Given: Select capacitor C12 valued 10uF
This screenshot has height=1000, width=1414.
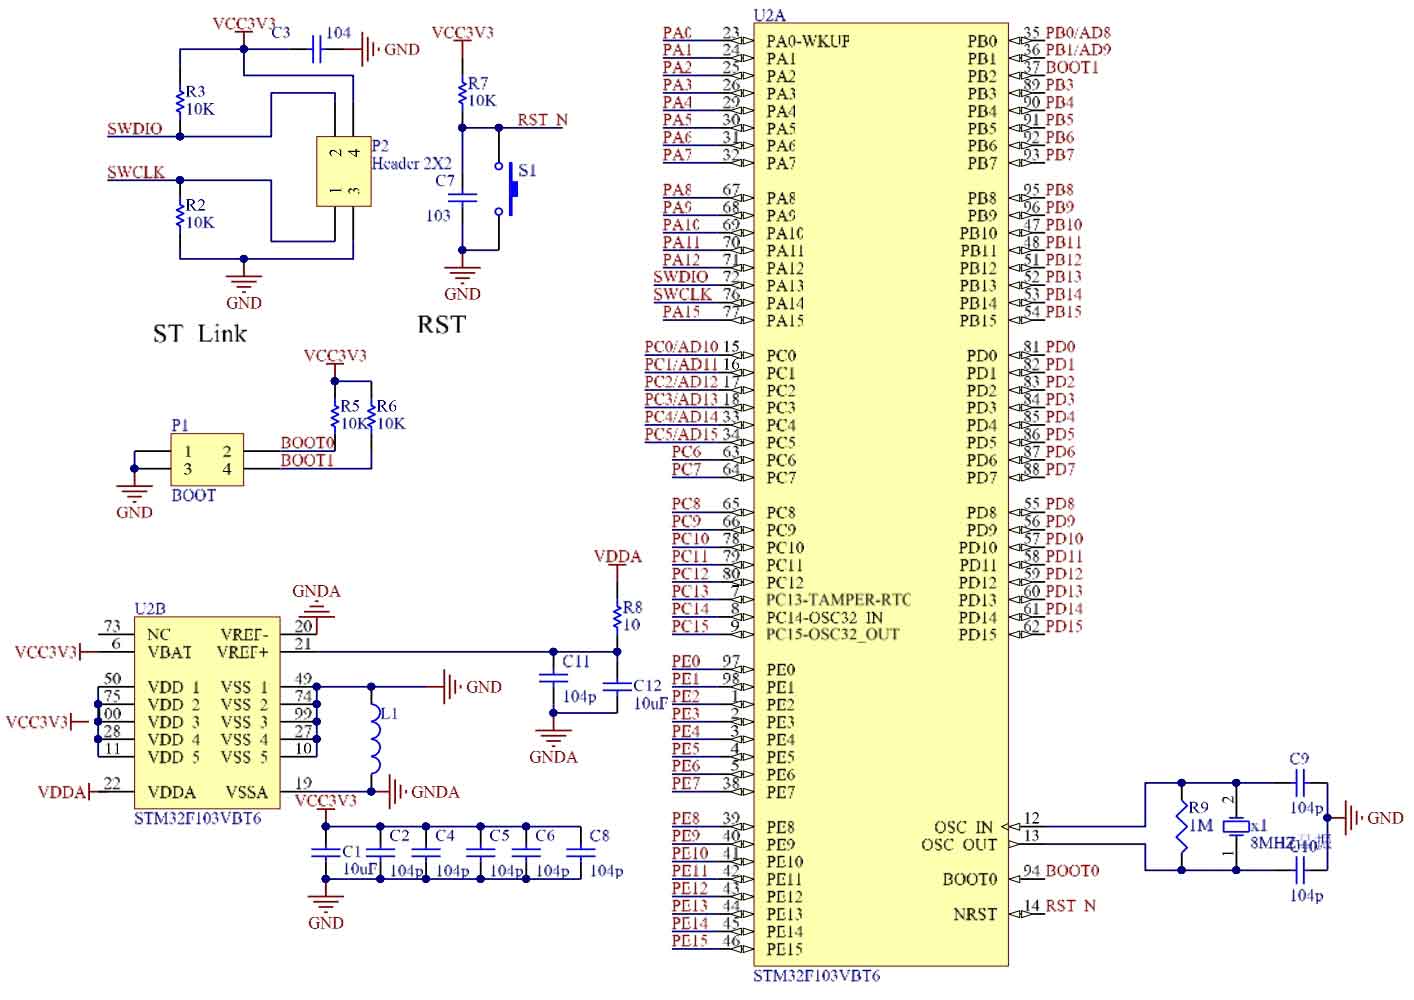Looking at the screenshot, I should pos(618,688).
